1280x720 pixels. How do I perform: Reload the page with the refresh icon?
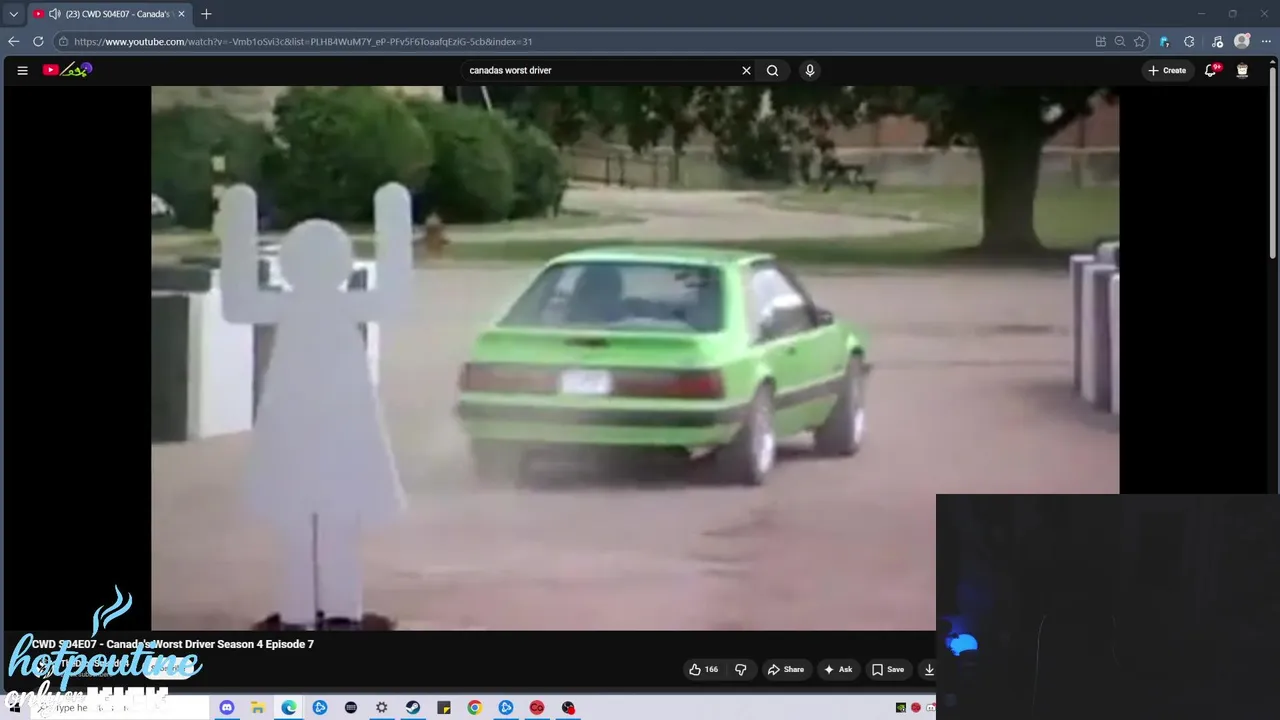pos(38,41)
